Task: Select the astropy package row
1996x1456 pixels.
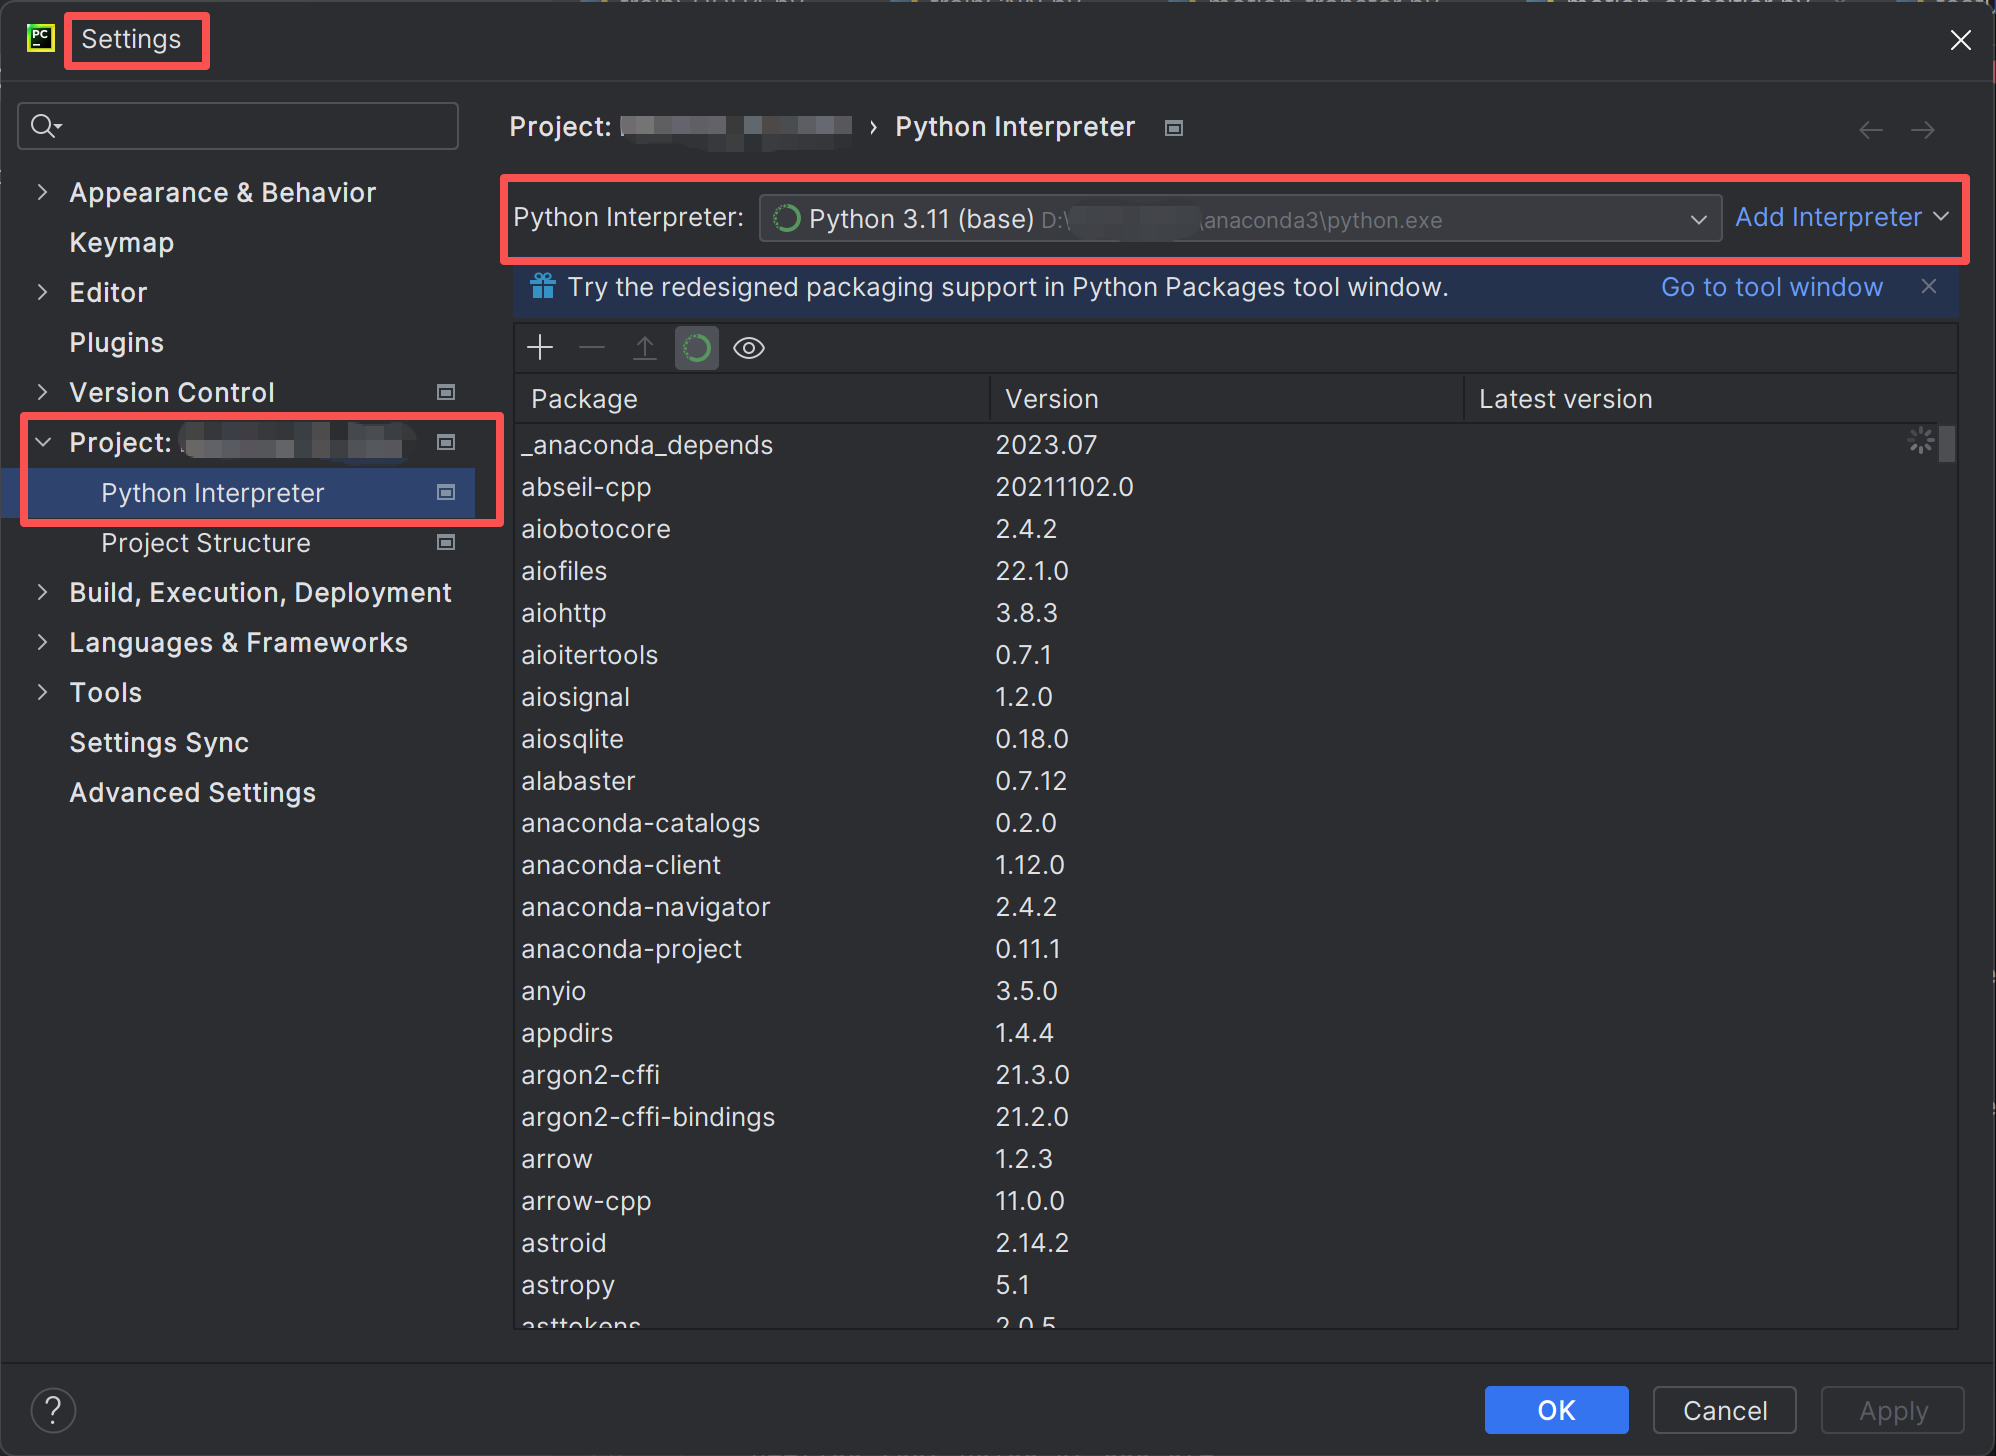Action: [1227, 1285]
